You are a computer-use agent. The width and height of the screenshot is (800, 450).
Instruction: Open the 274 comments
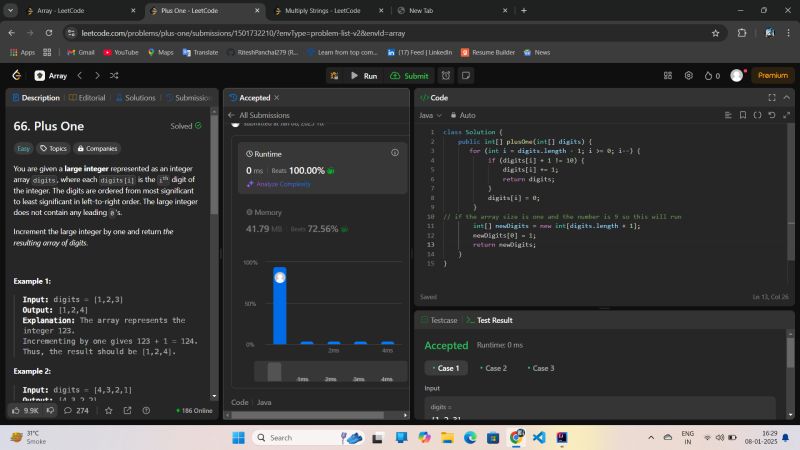click(76, 410)
